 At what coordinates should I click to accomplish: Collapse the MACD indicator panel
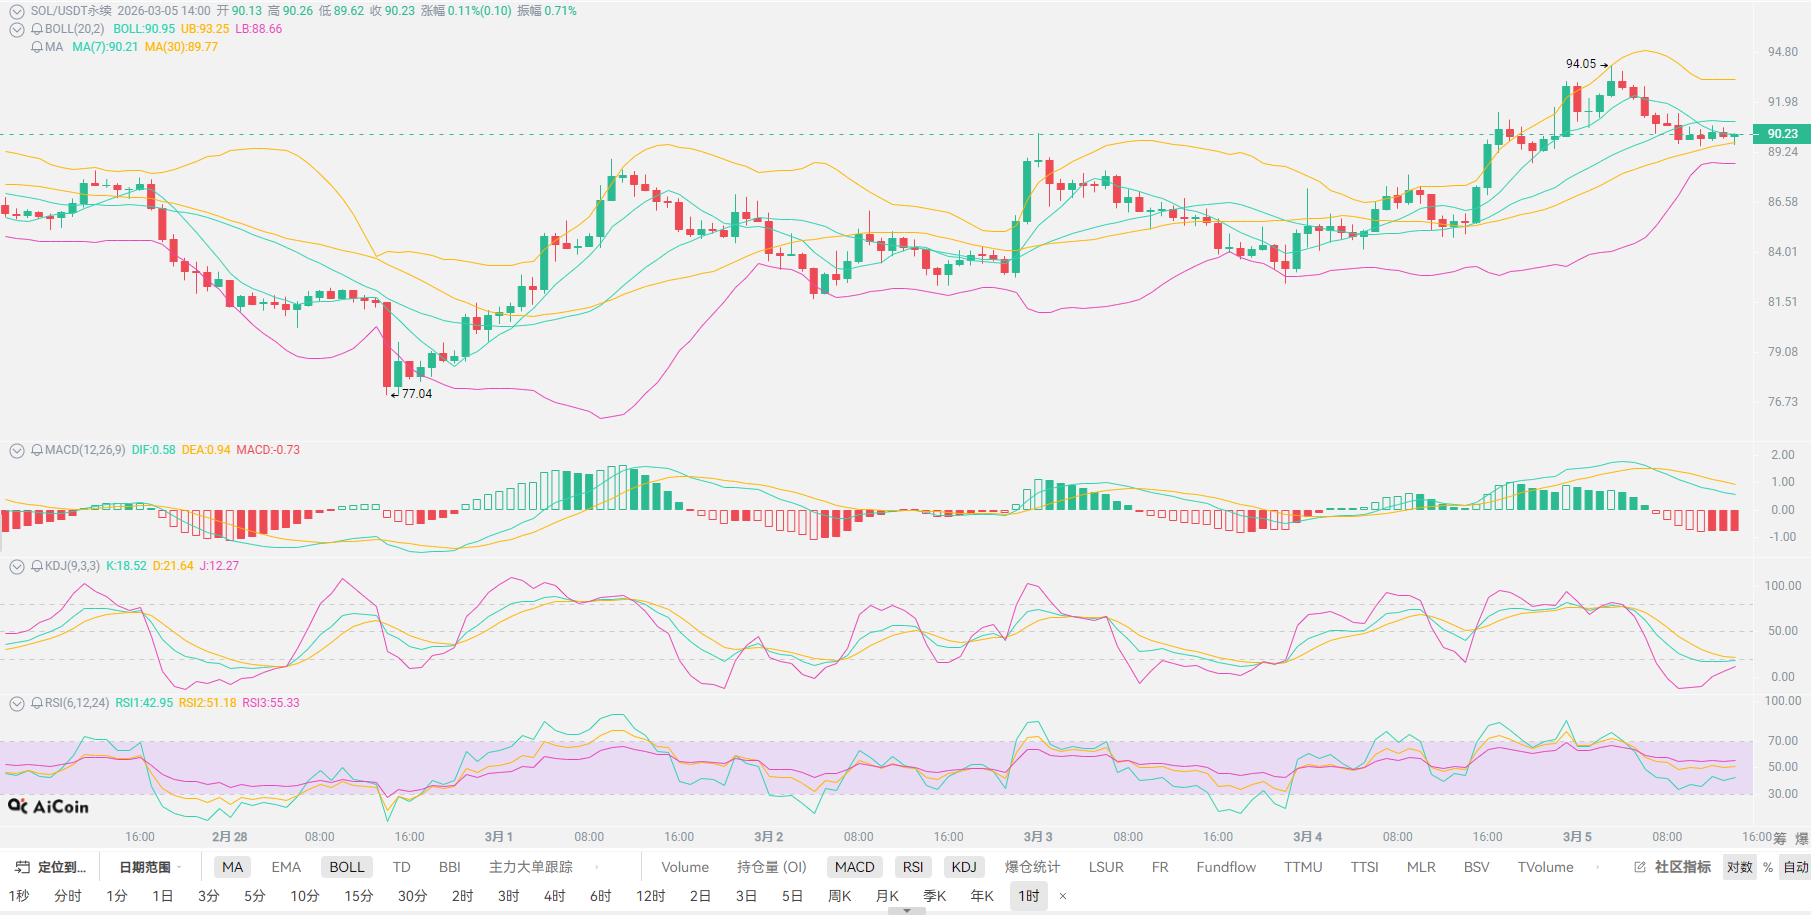click(17, 450)
